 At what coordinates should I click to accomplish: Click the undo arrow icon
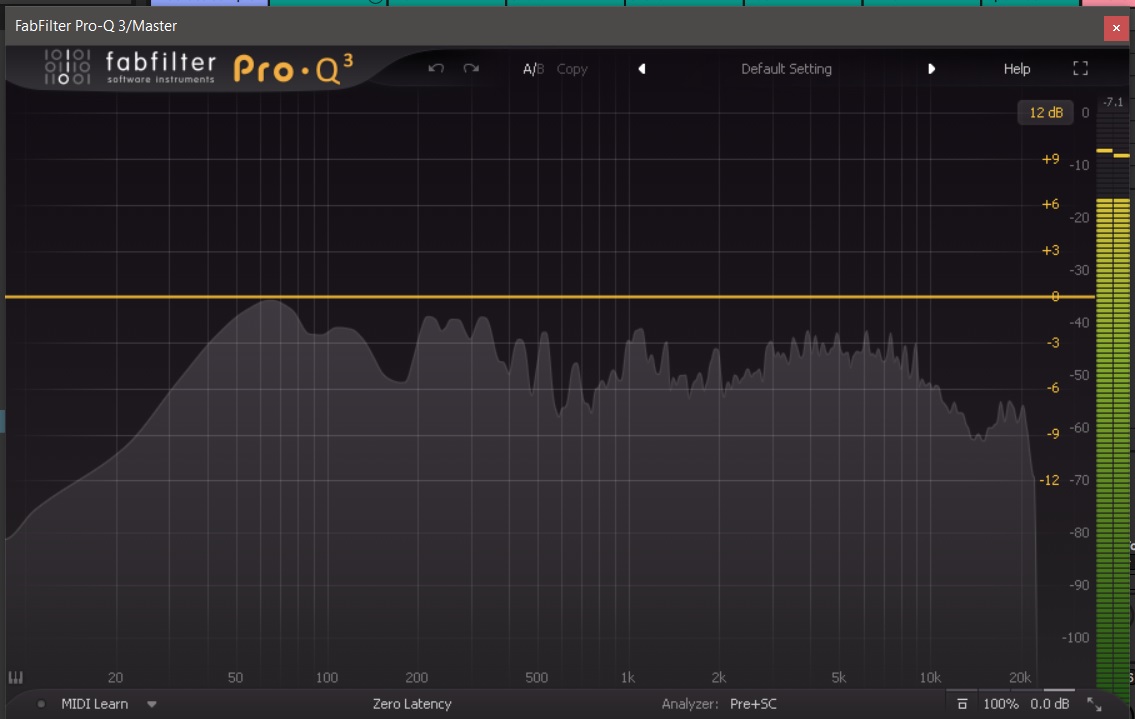(x=436, y=69)
